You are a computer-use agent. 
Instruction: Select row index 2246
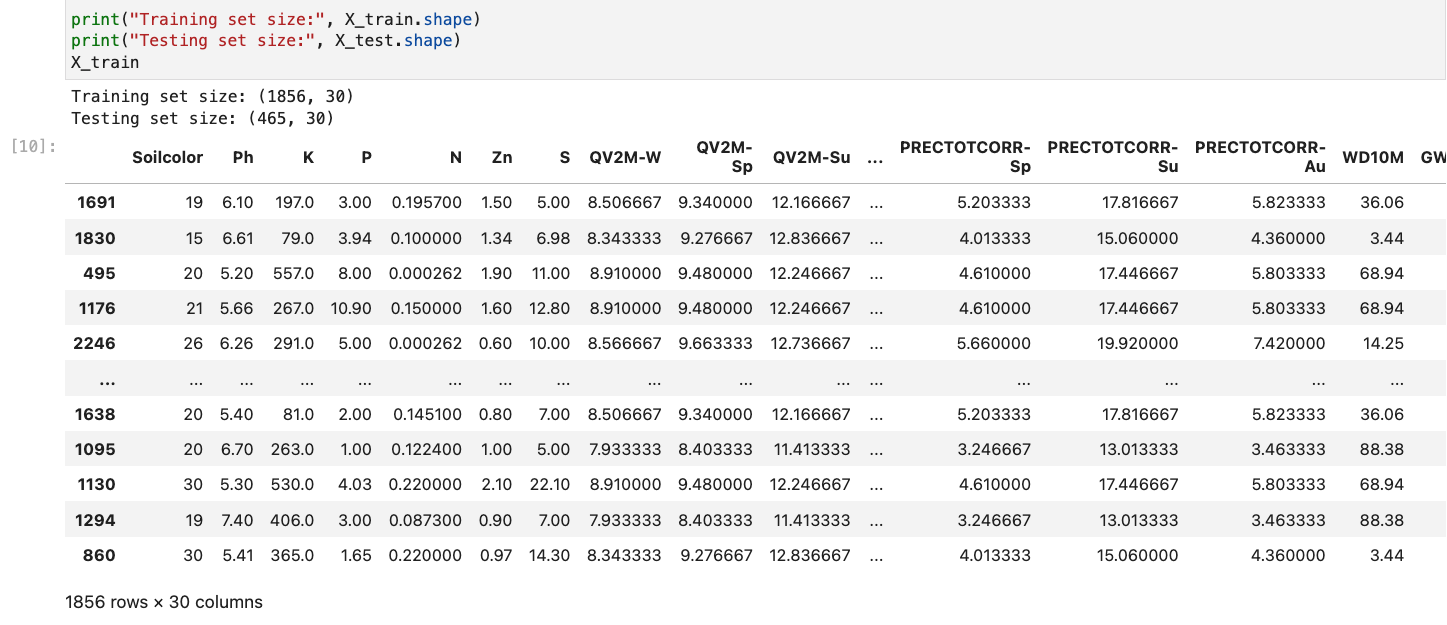(x=94, y=343)
